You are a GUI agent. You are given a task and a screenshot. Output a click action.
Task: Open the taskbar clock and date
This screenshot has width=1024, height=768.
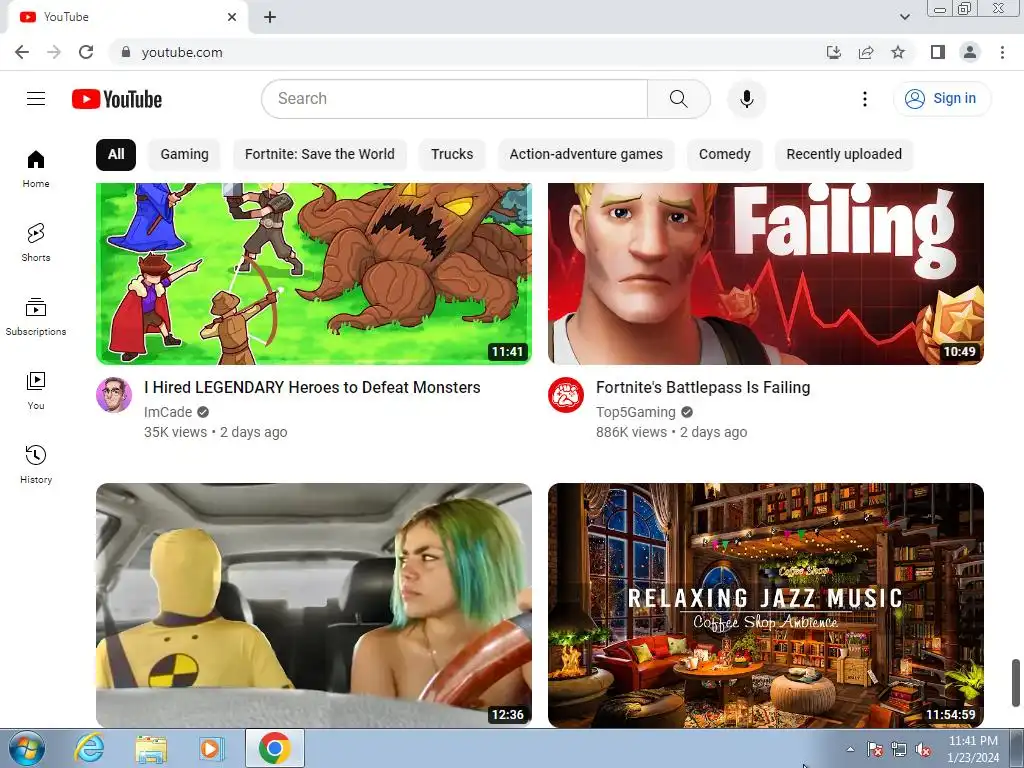click(x=973, y=749)
